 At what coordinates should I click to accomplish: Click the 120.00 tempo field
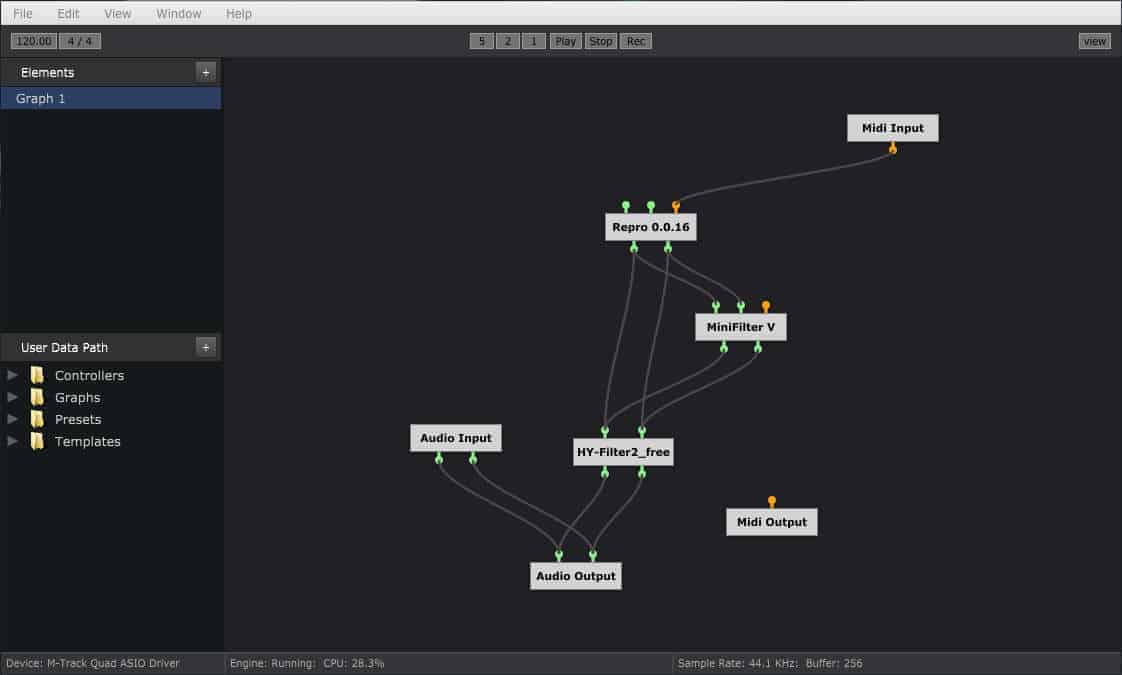33,41
